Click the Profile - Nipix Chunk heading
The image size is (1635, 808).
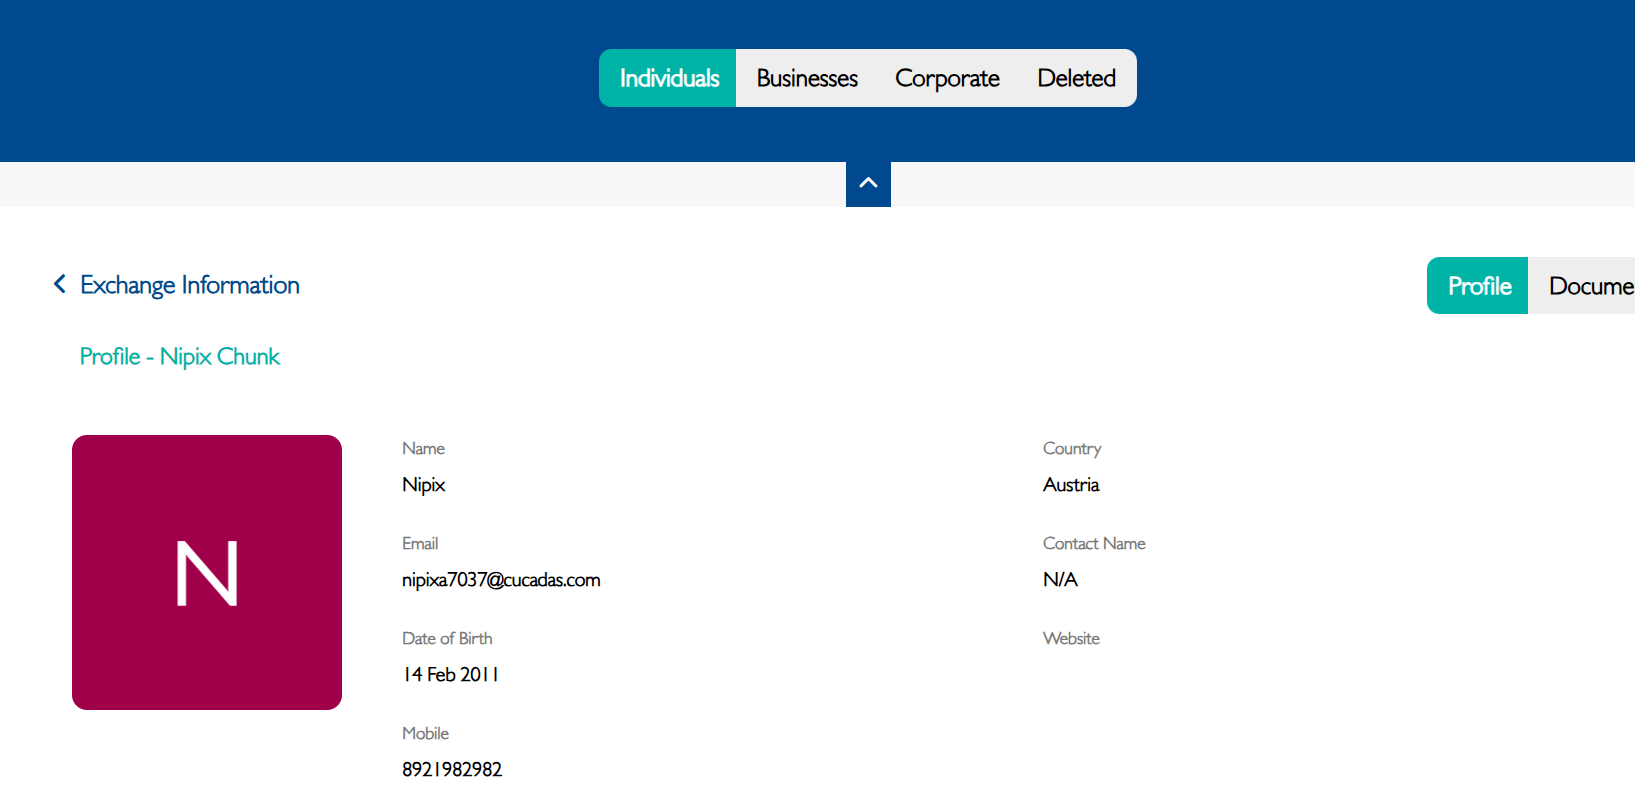tap(180, 357)
